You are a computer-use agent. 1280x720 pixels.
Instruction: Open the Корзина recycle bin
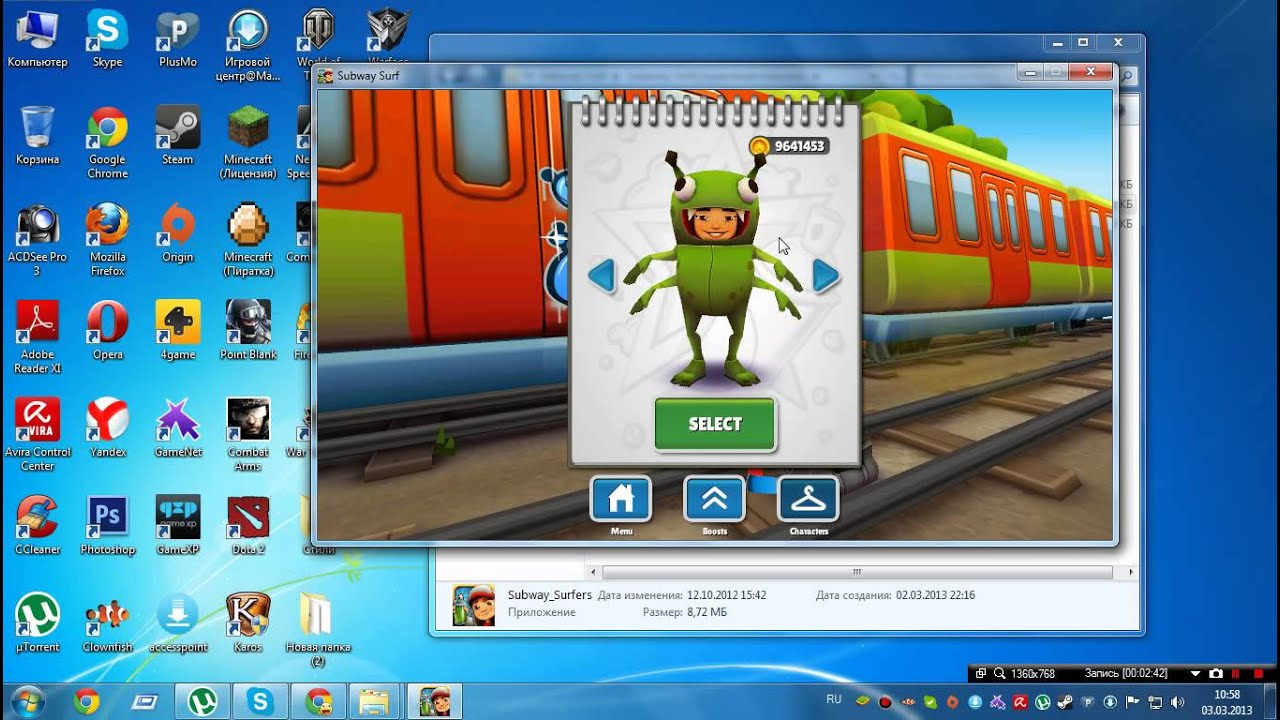37,135
